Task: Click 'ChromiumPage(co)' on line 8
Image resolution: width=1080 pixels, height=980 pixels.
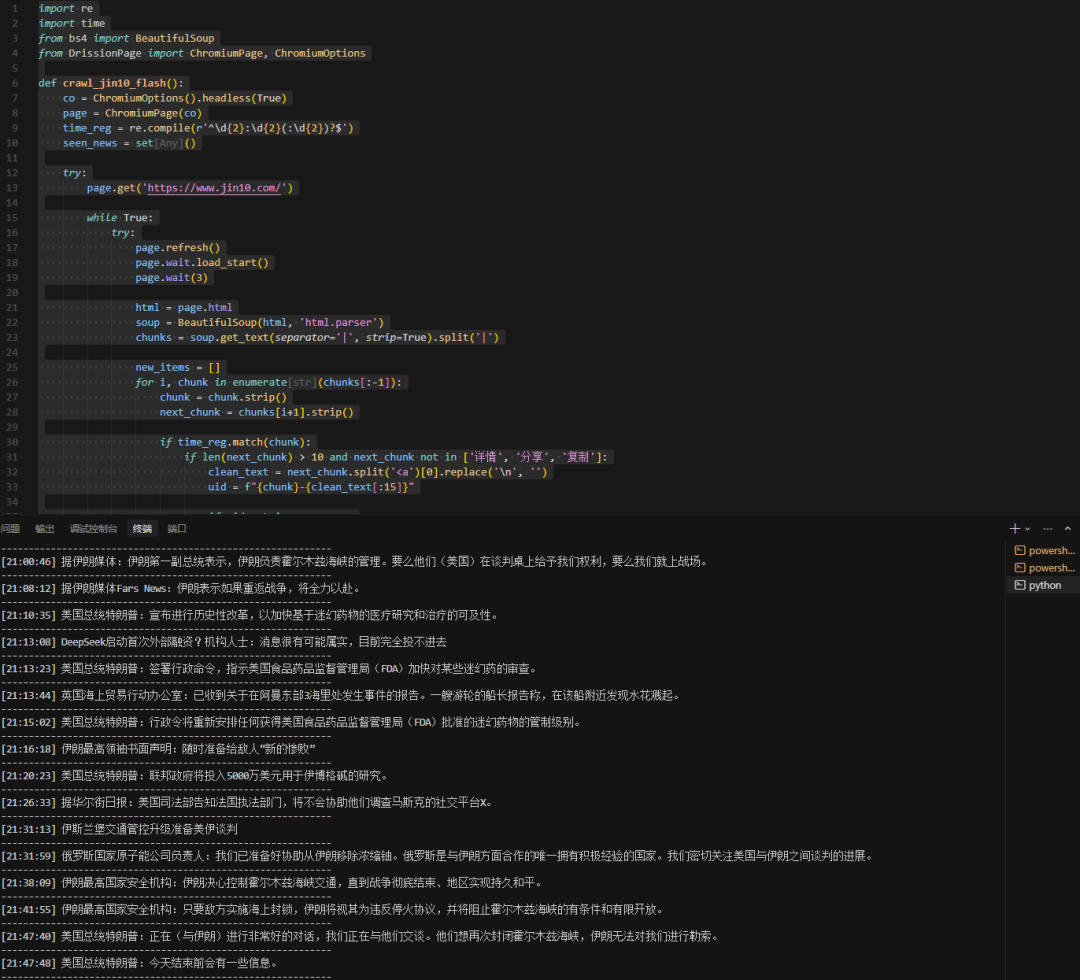Action: point(153,114)
